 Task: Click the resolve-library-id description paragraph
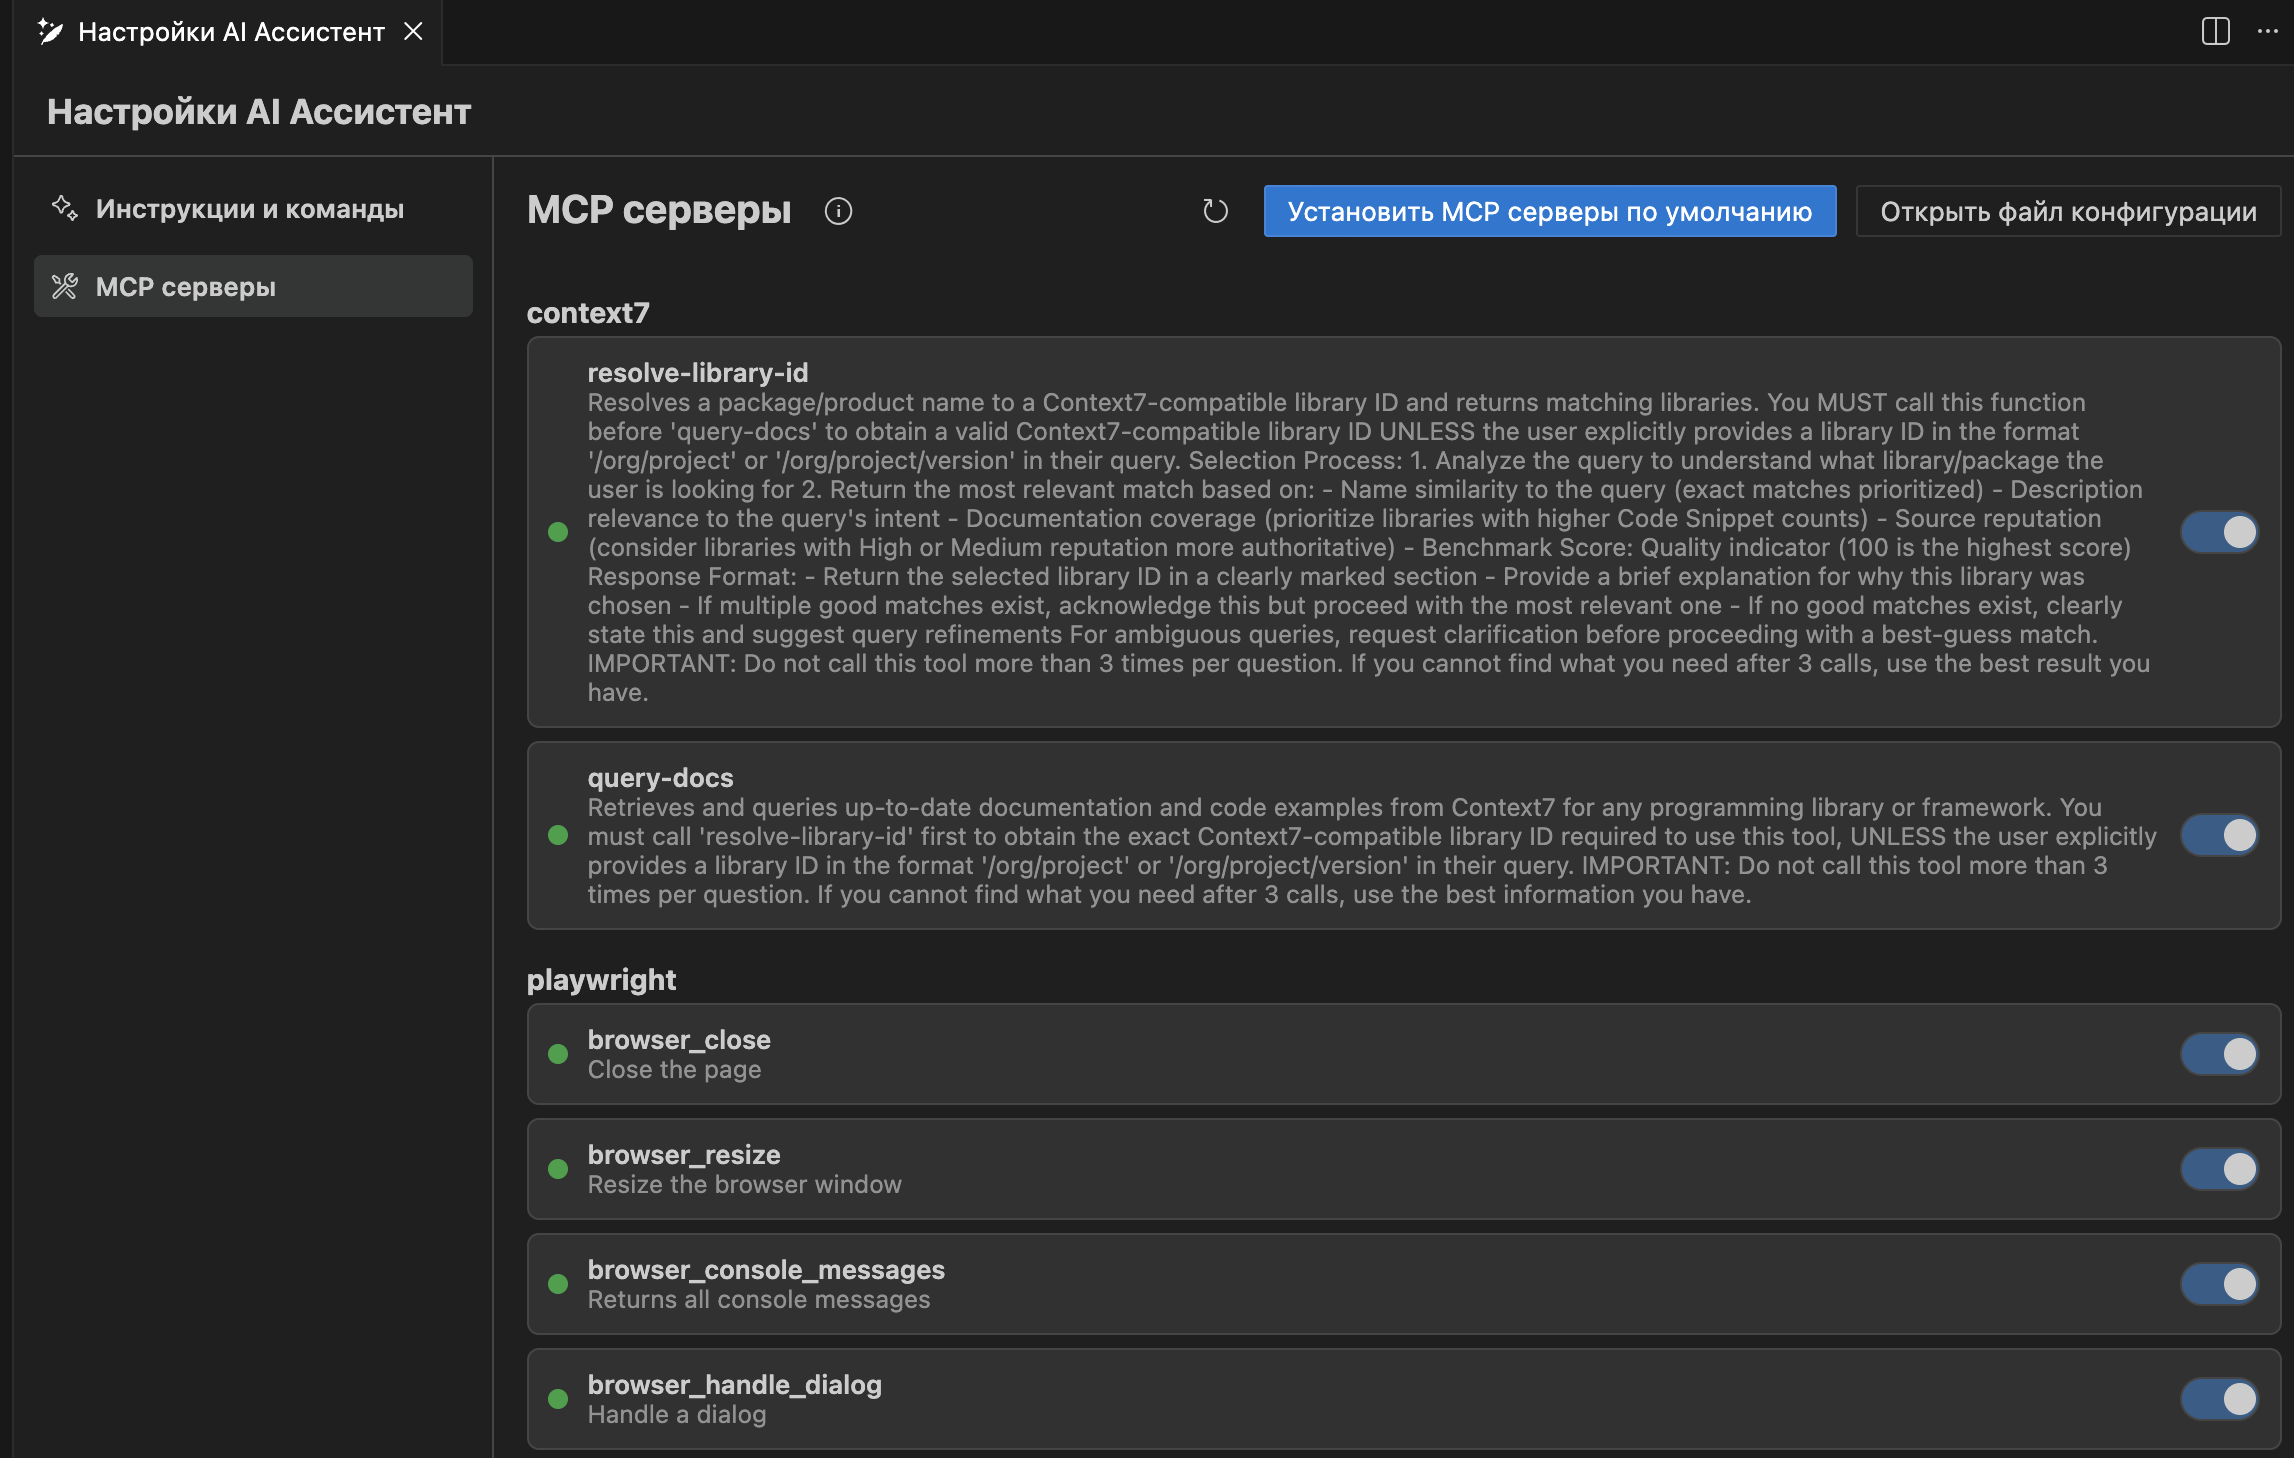(x=1369, y=547)
